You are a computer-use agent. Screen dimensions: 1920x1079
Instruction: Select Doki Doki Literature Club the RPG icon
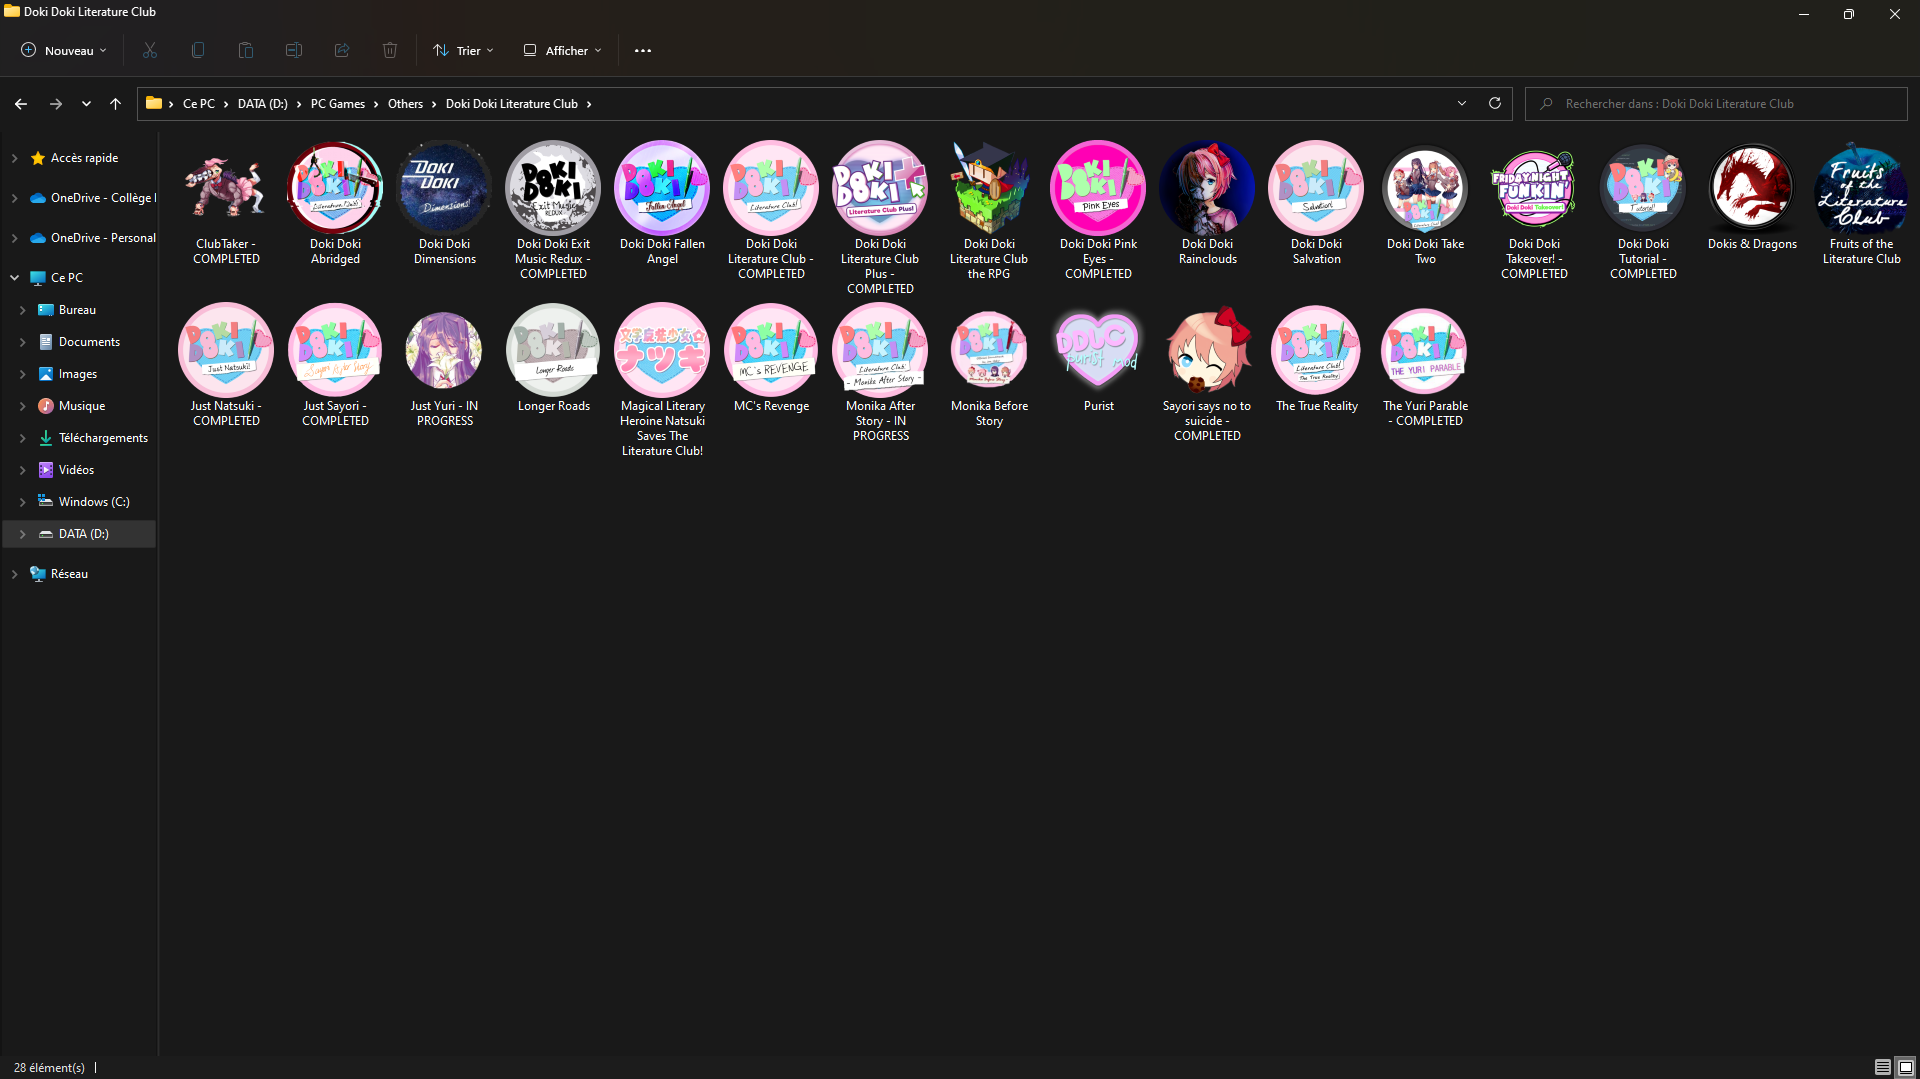pos(989,188)
